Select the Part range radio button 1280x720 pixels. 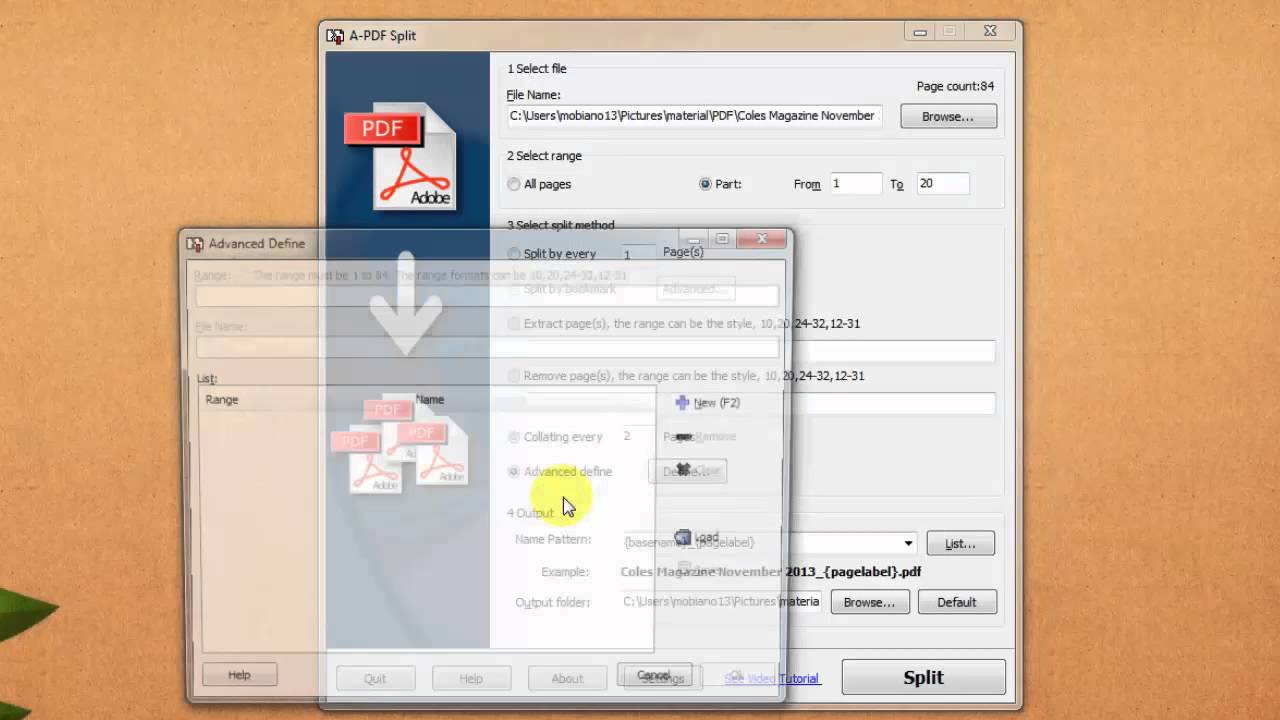(705, 184)
